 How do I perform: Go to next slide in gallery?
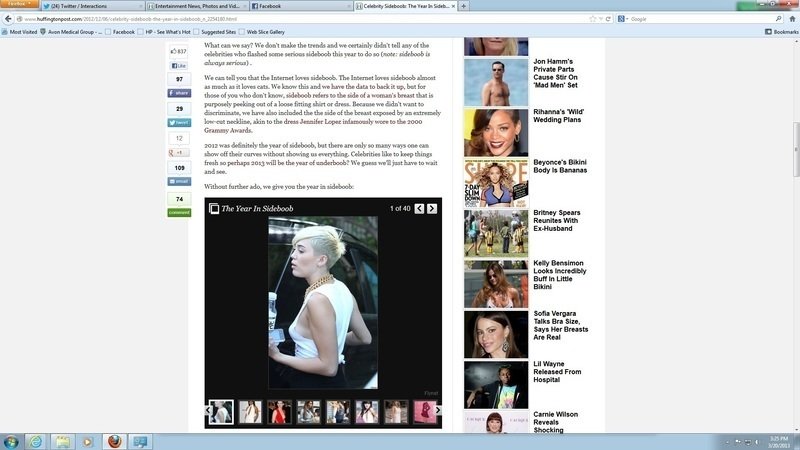(x=432, y=208)
